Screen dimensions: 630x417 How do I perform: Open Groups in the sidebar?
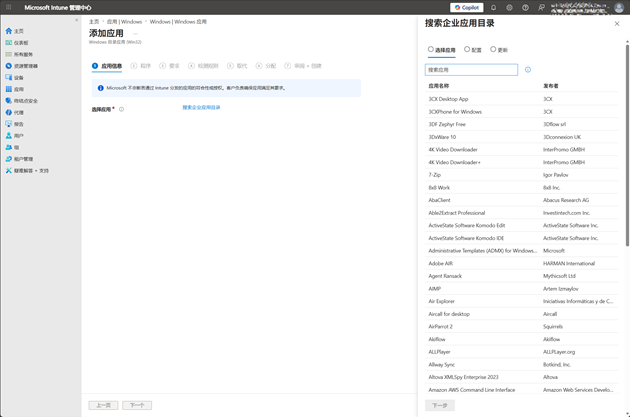(12, 147)
